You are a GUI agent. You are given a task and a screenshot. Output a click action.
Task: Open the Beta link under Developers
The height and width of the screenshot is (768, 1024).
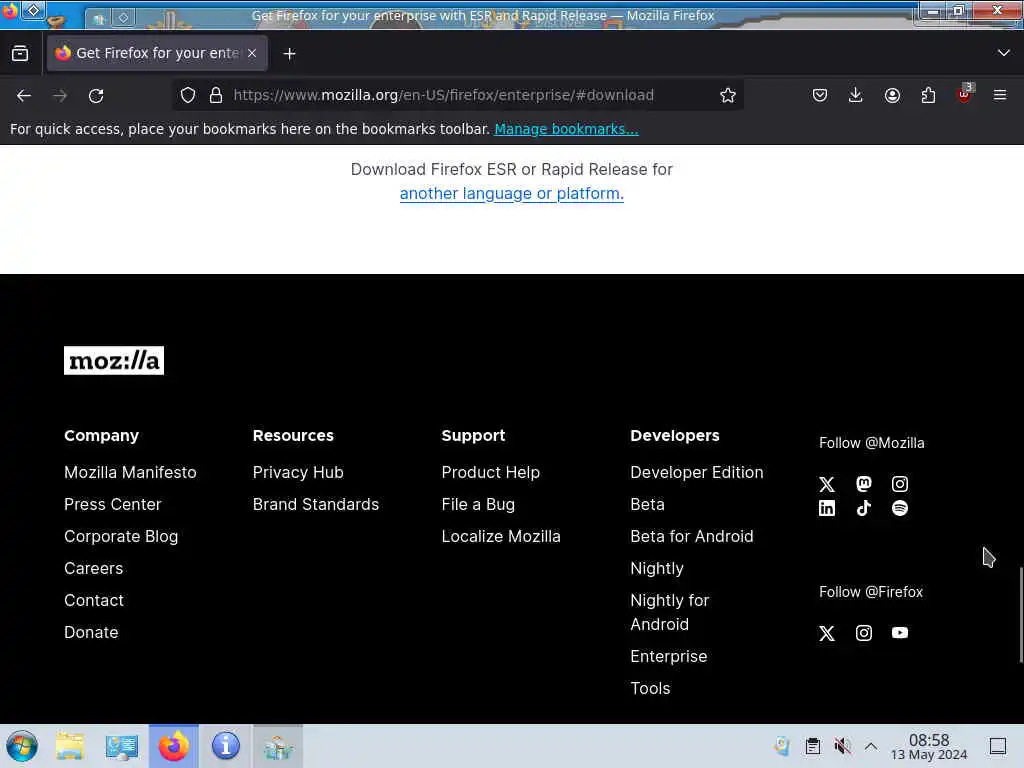point(647,504)
